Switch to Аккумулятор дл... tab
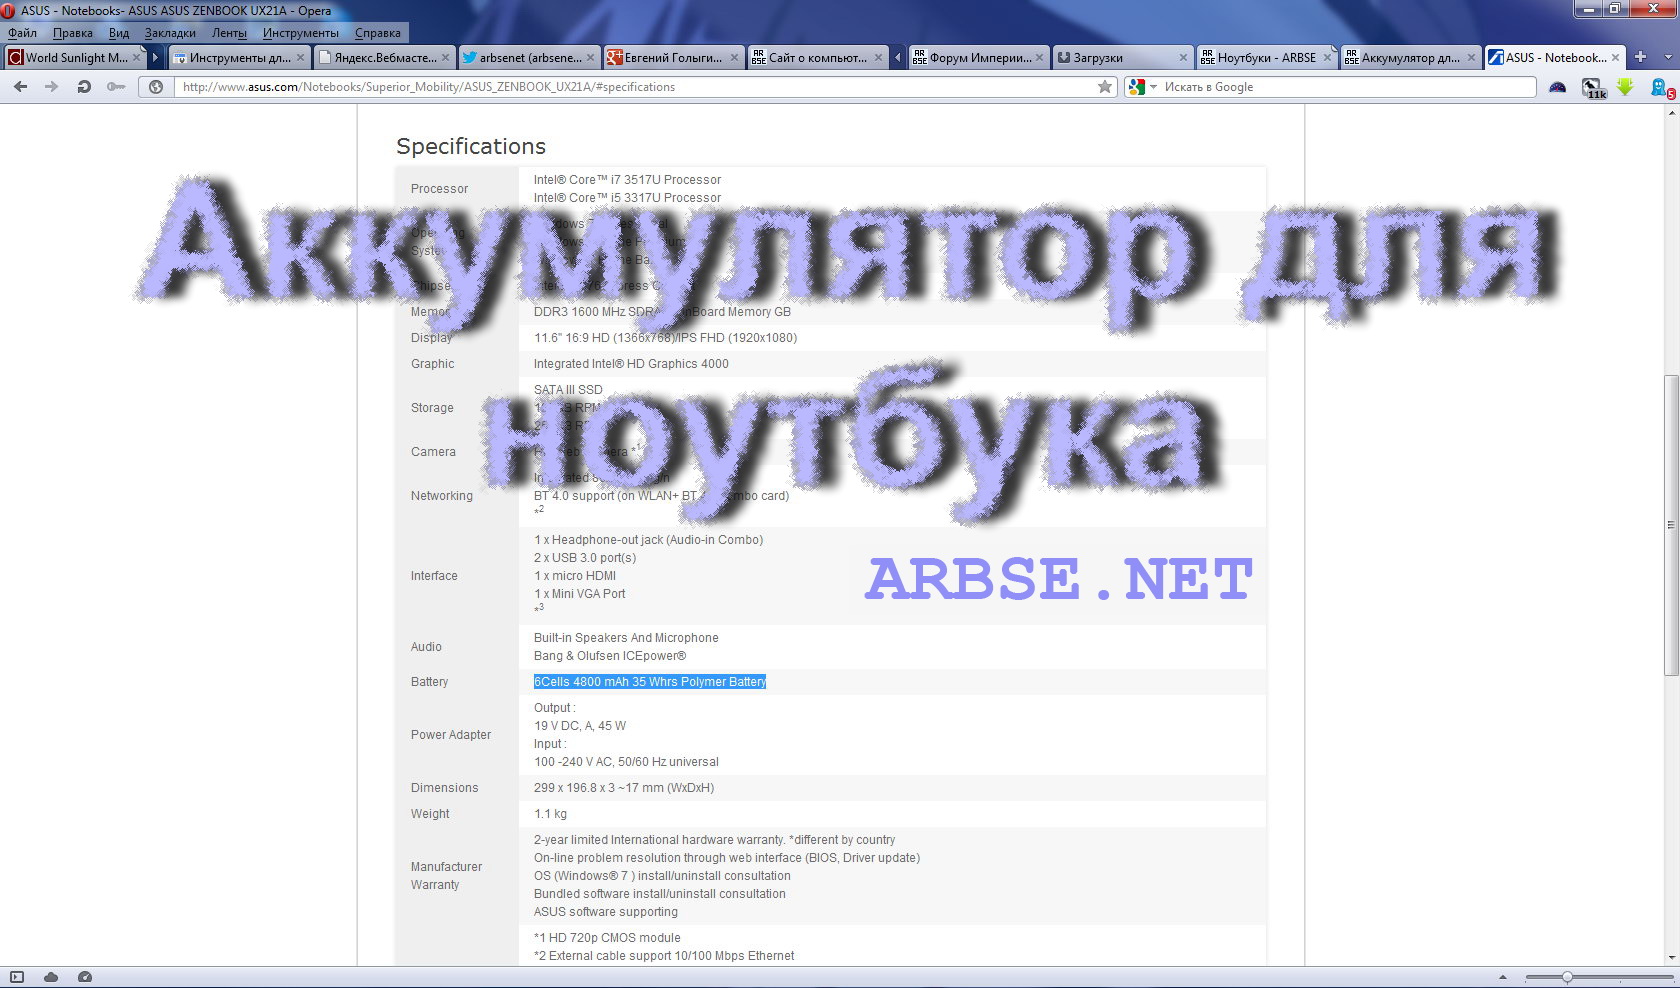Image resolution: width=1680 pixels, height=988 pixels. click(x=1411, y=58)
